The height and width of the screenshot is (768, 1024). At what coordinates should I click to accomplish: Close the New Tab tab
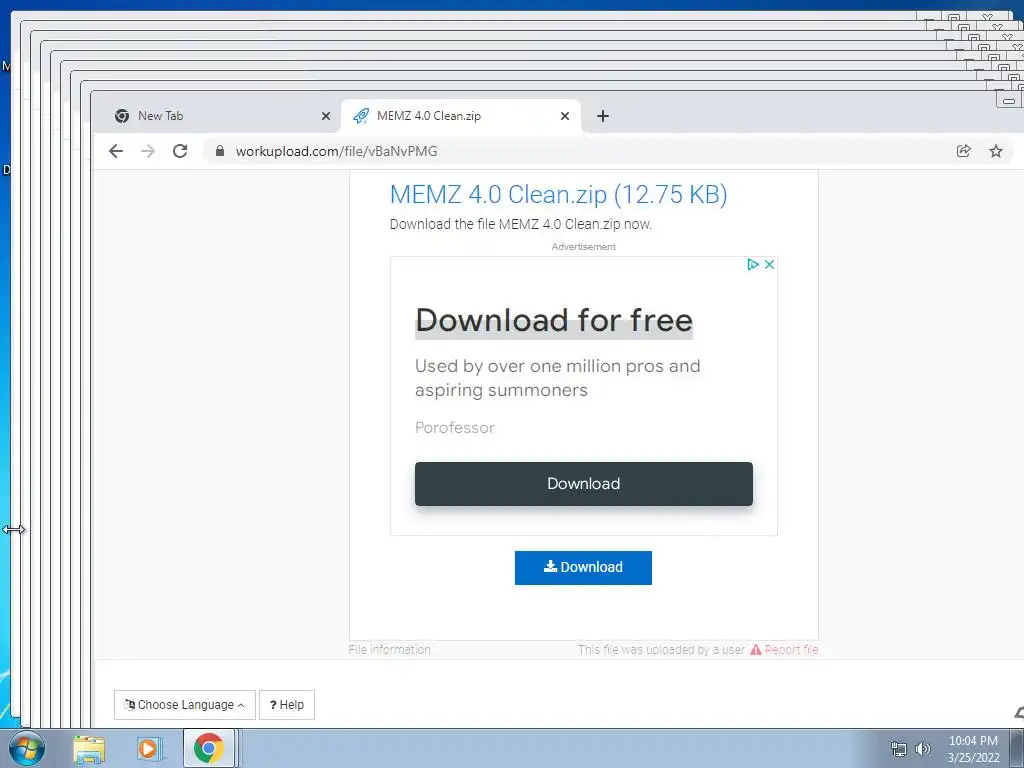pos(326,116)
